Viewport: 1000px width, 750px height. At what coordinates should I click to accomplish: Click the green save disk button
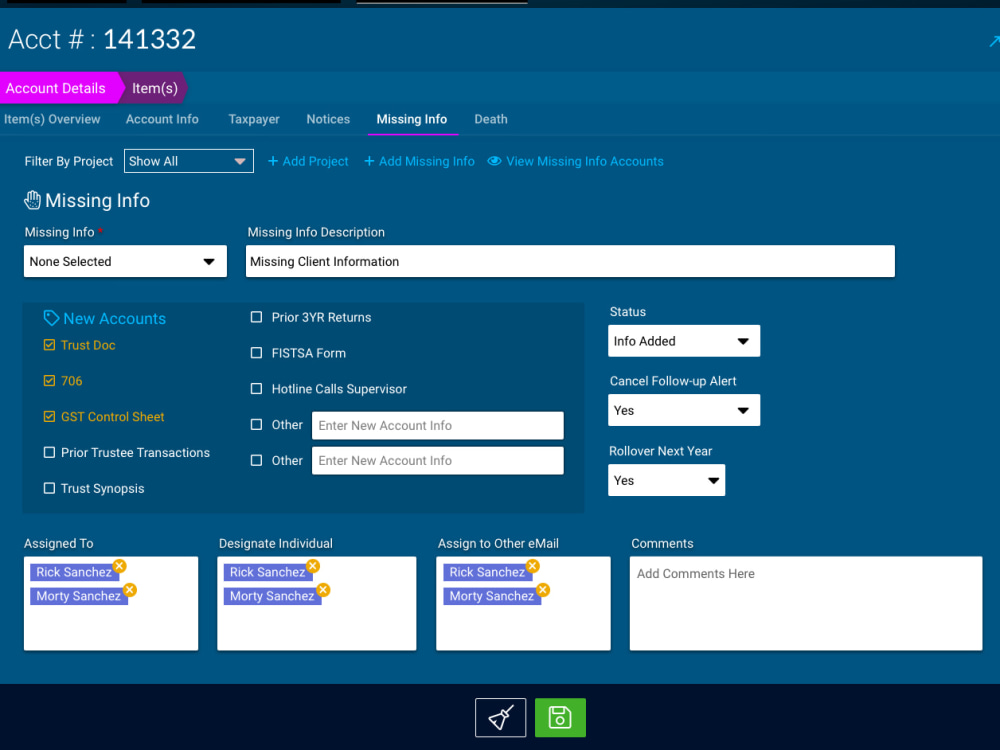coord(560,717)
